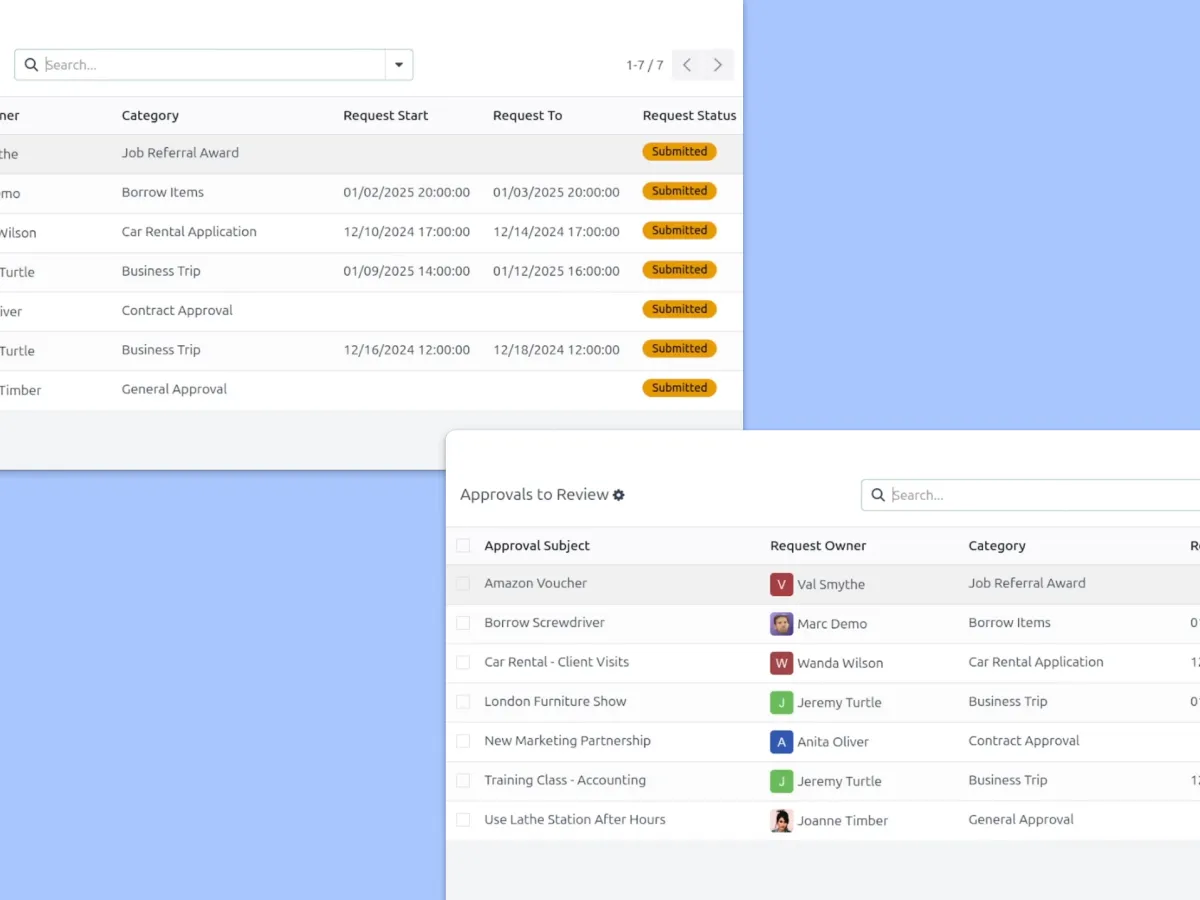This screenshot has height=900, width=1200.
Task: Check the Use Lathe Station After Hours checkbox
Action: click(463, 820)
